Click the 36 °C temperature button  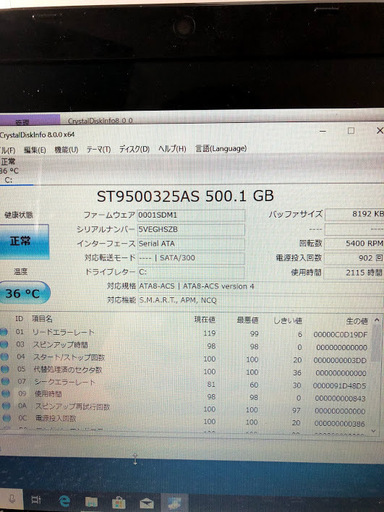click(24, 293)
